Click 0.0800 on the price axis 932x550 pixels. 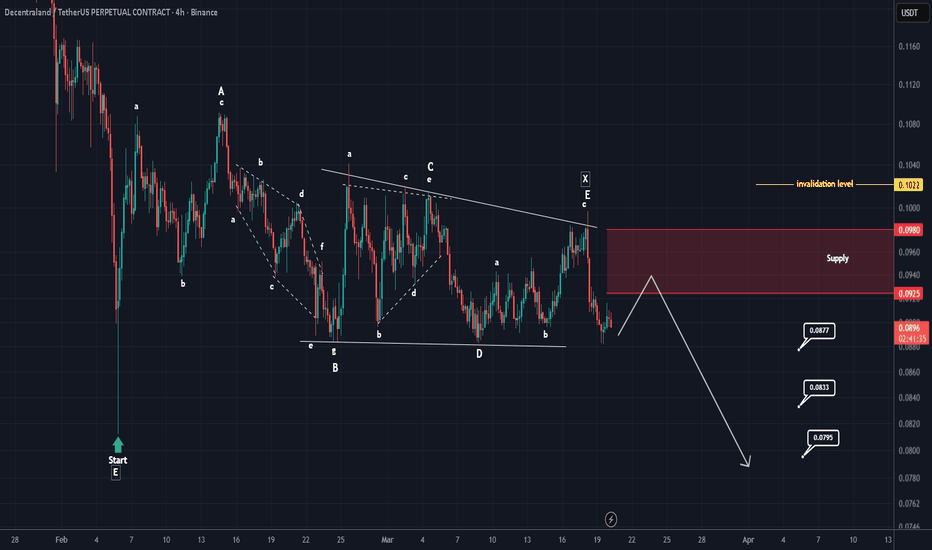pyautogui.click(x=909, y=451)
